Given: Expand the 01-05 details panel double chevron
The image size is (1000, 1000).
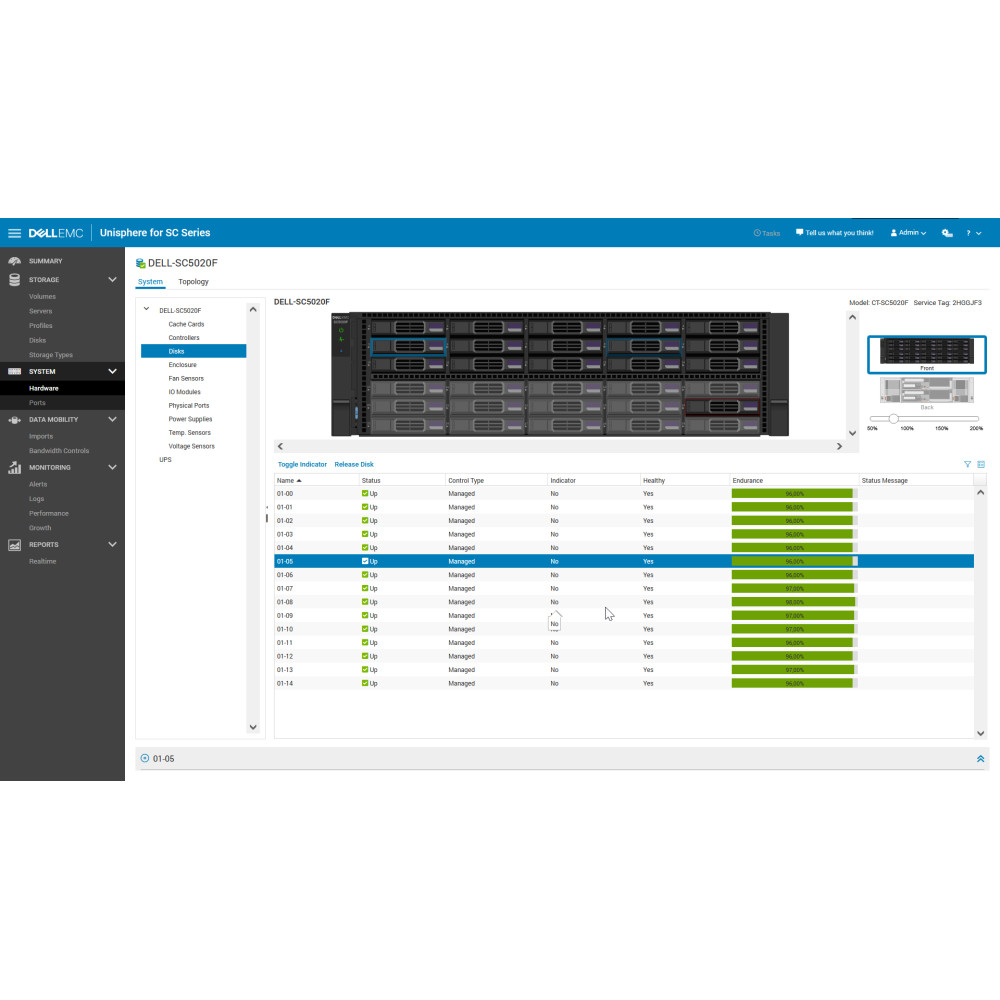Looking at the screenshot, I should [980, 759].
